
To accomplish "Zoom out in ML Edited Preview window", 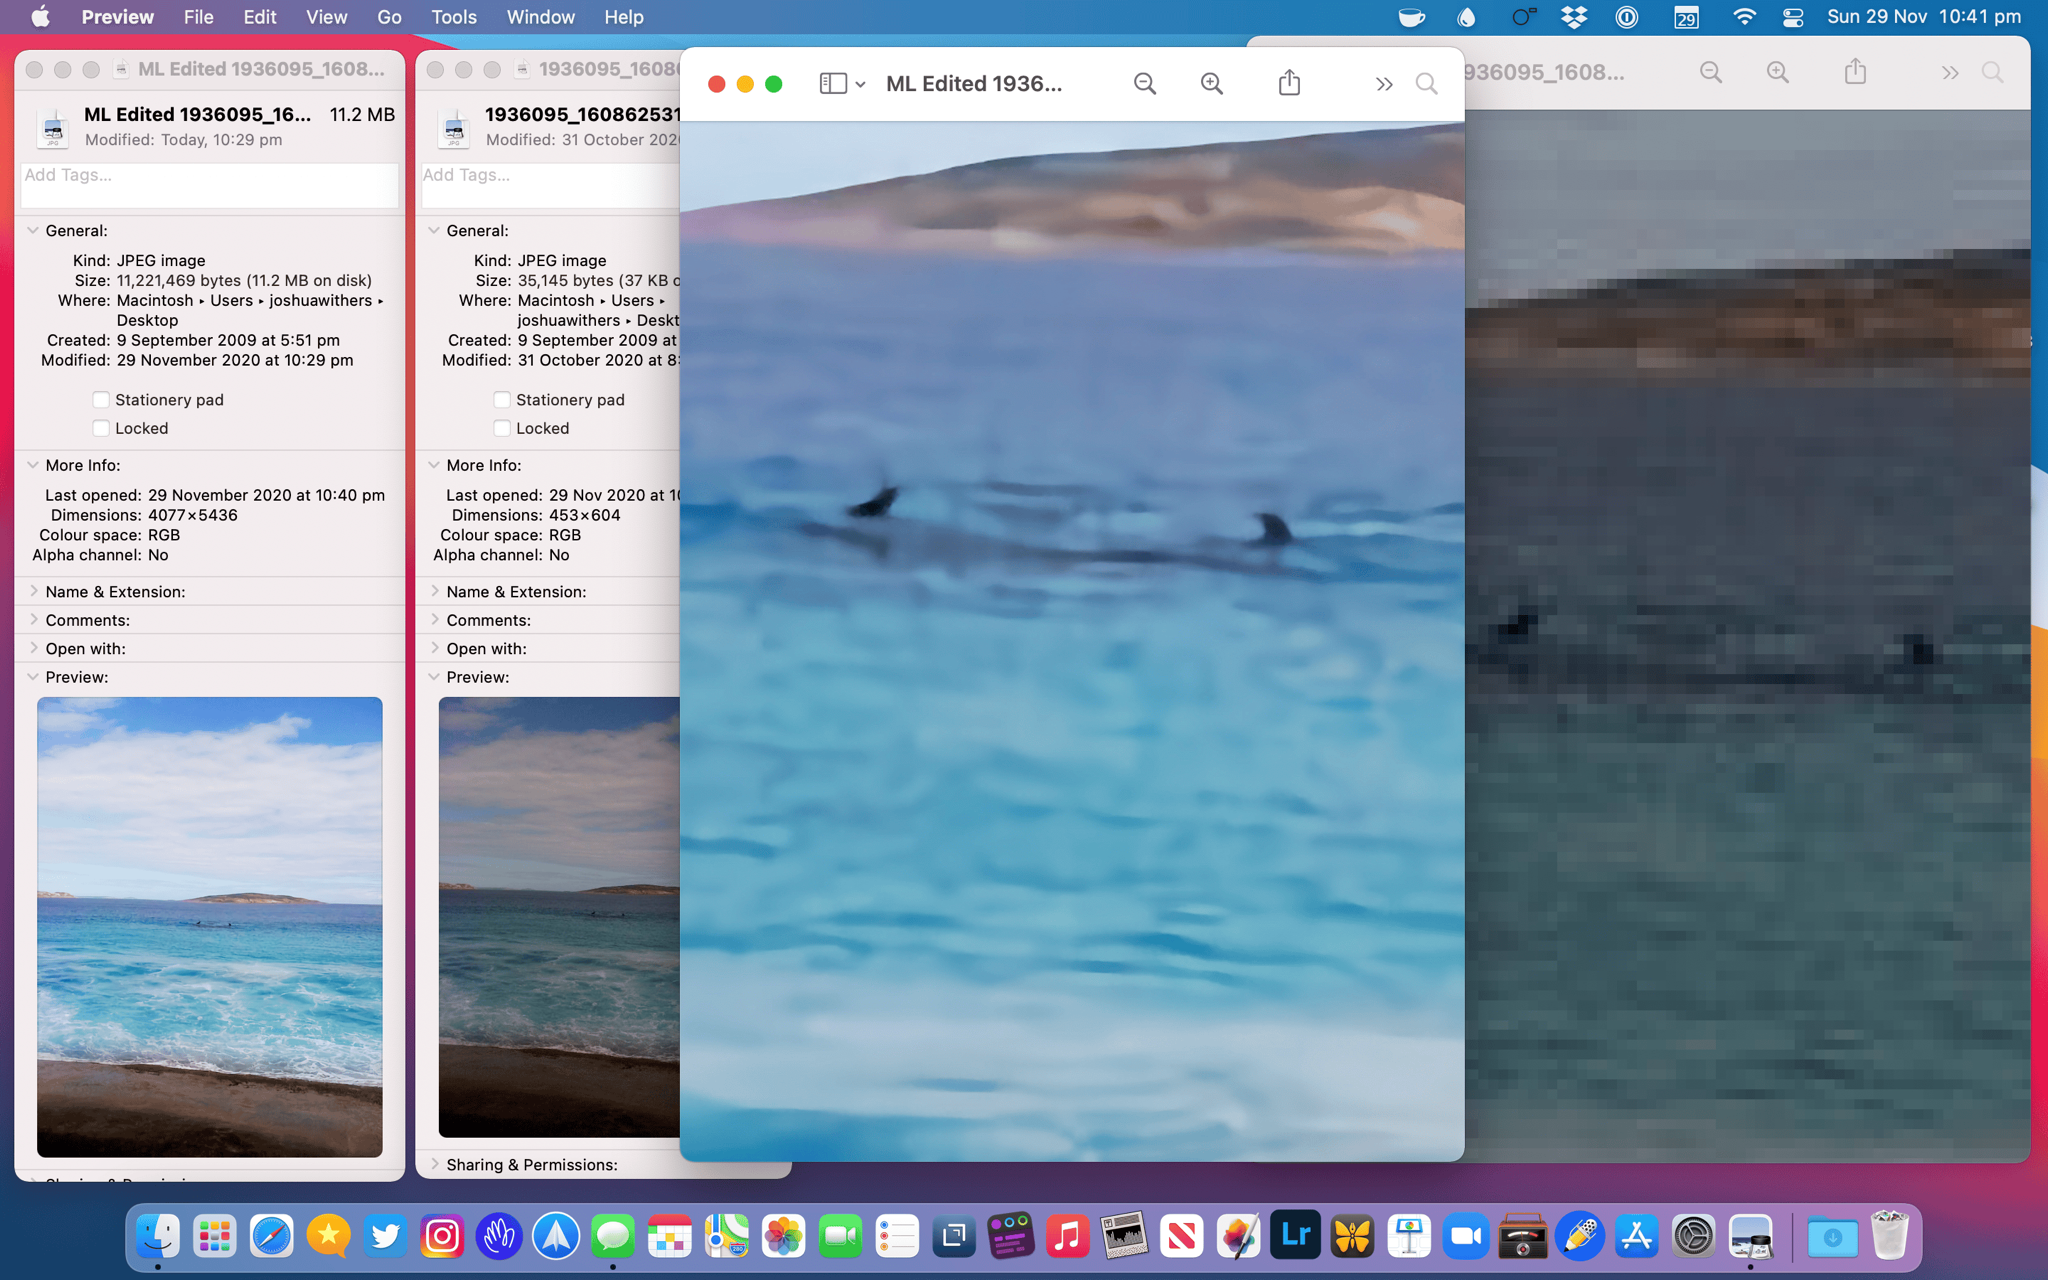I will point(1145,84).
